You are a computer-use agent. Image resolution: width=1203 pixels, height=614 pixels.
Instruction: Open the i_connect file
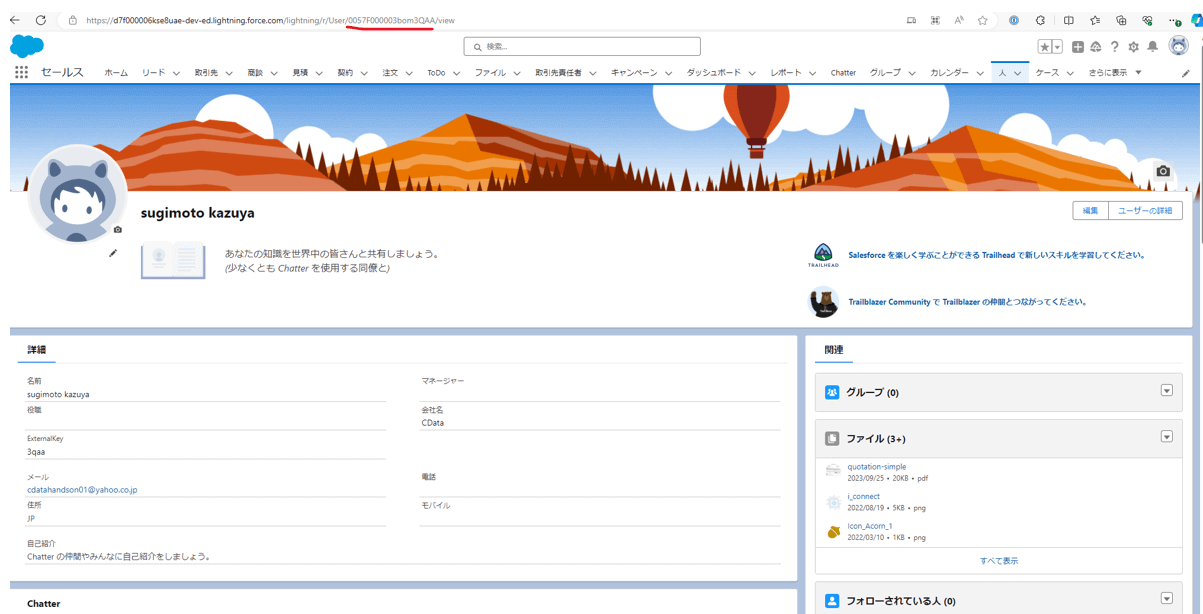pos(864,496)
